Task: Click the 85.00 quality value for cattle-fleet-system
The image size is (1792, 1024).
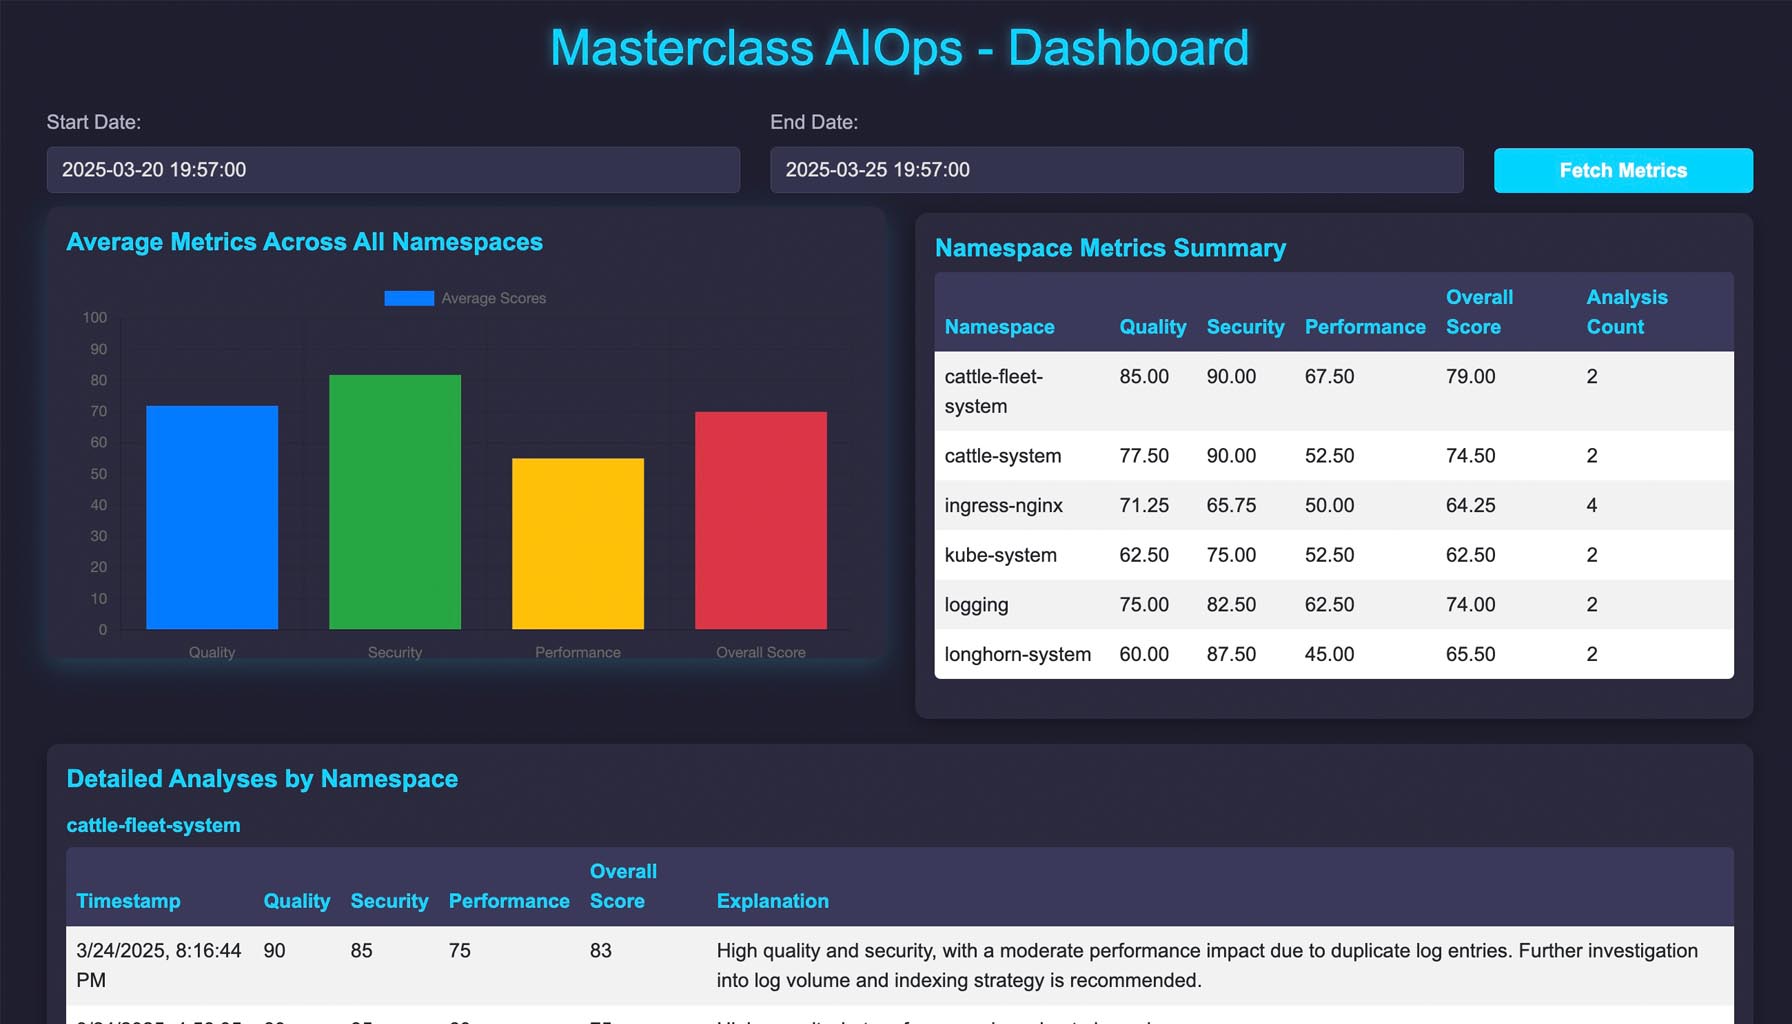Action: (x=1144, y=377)
